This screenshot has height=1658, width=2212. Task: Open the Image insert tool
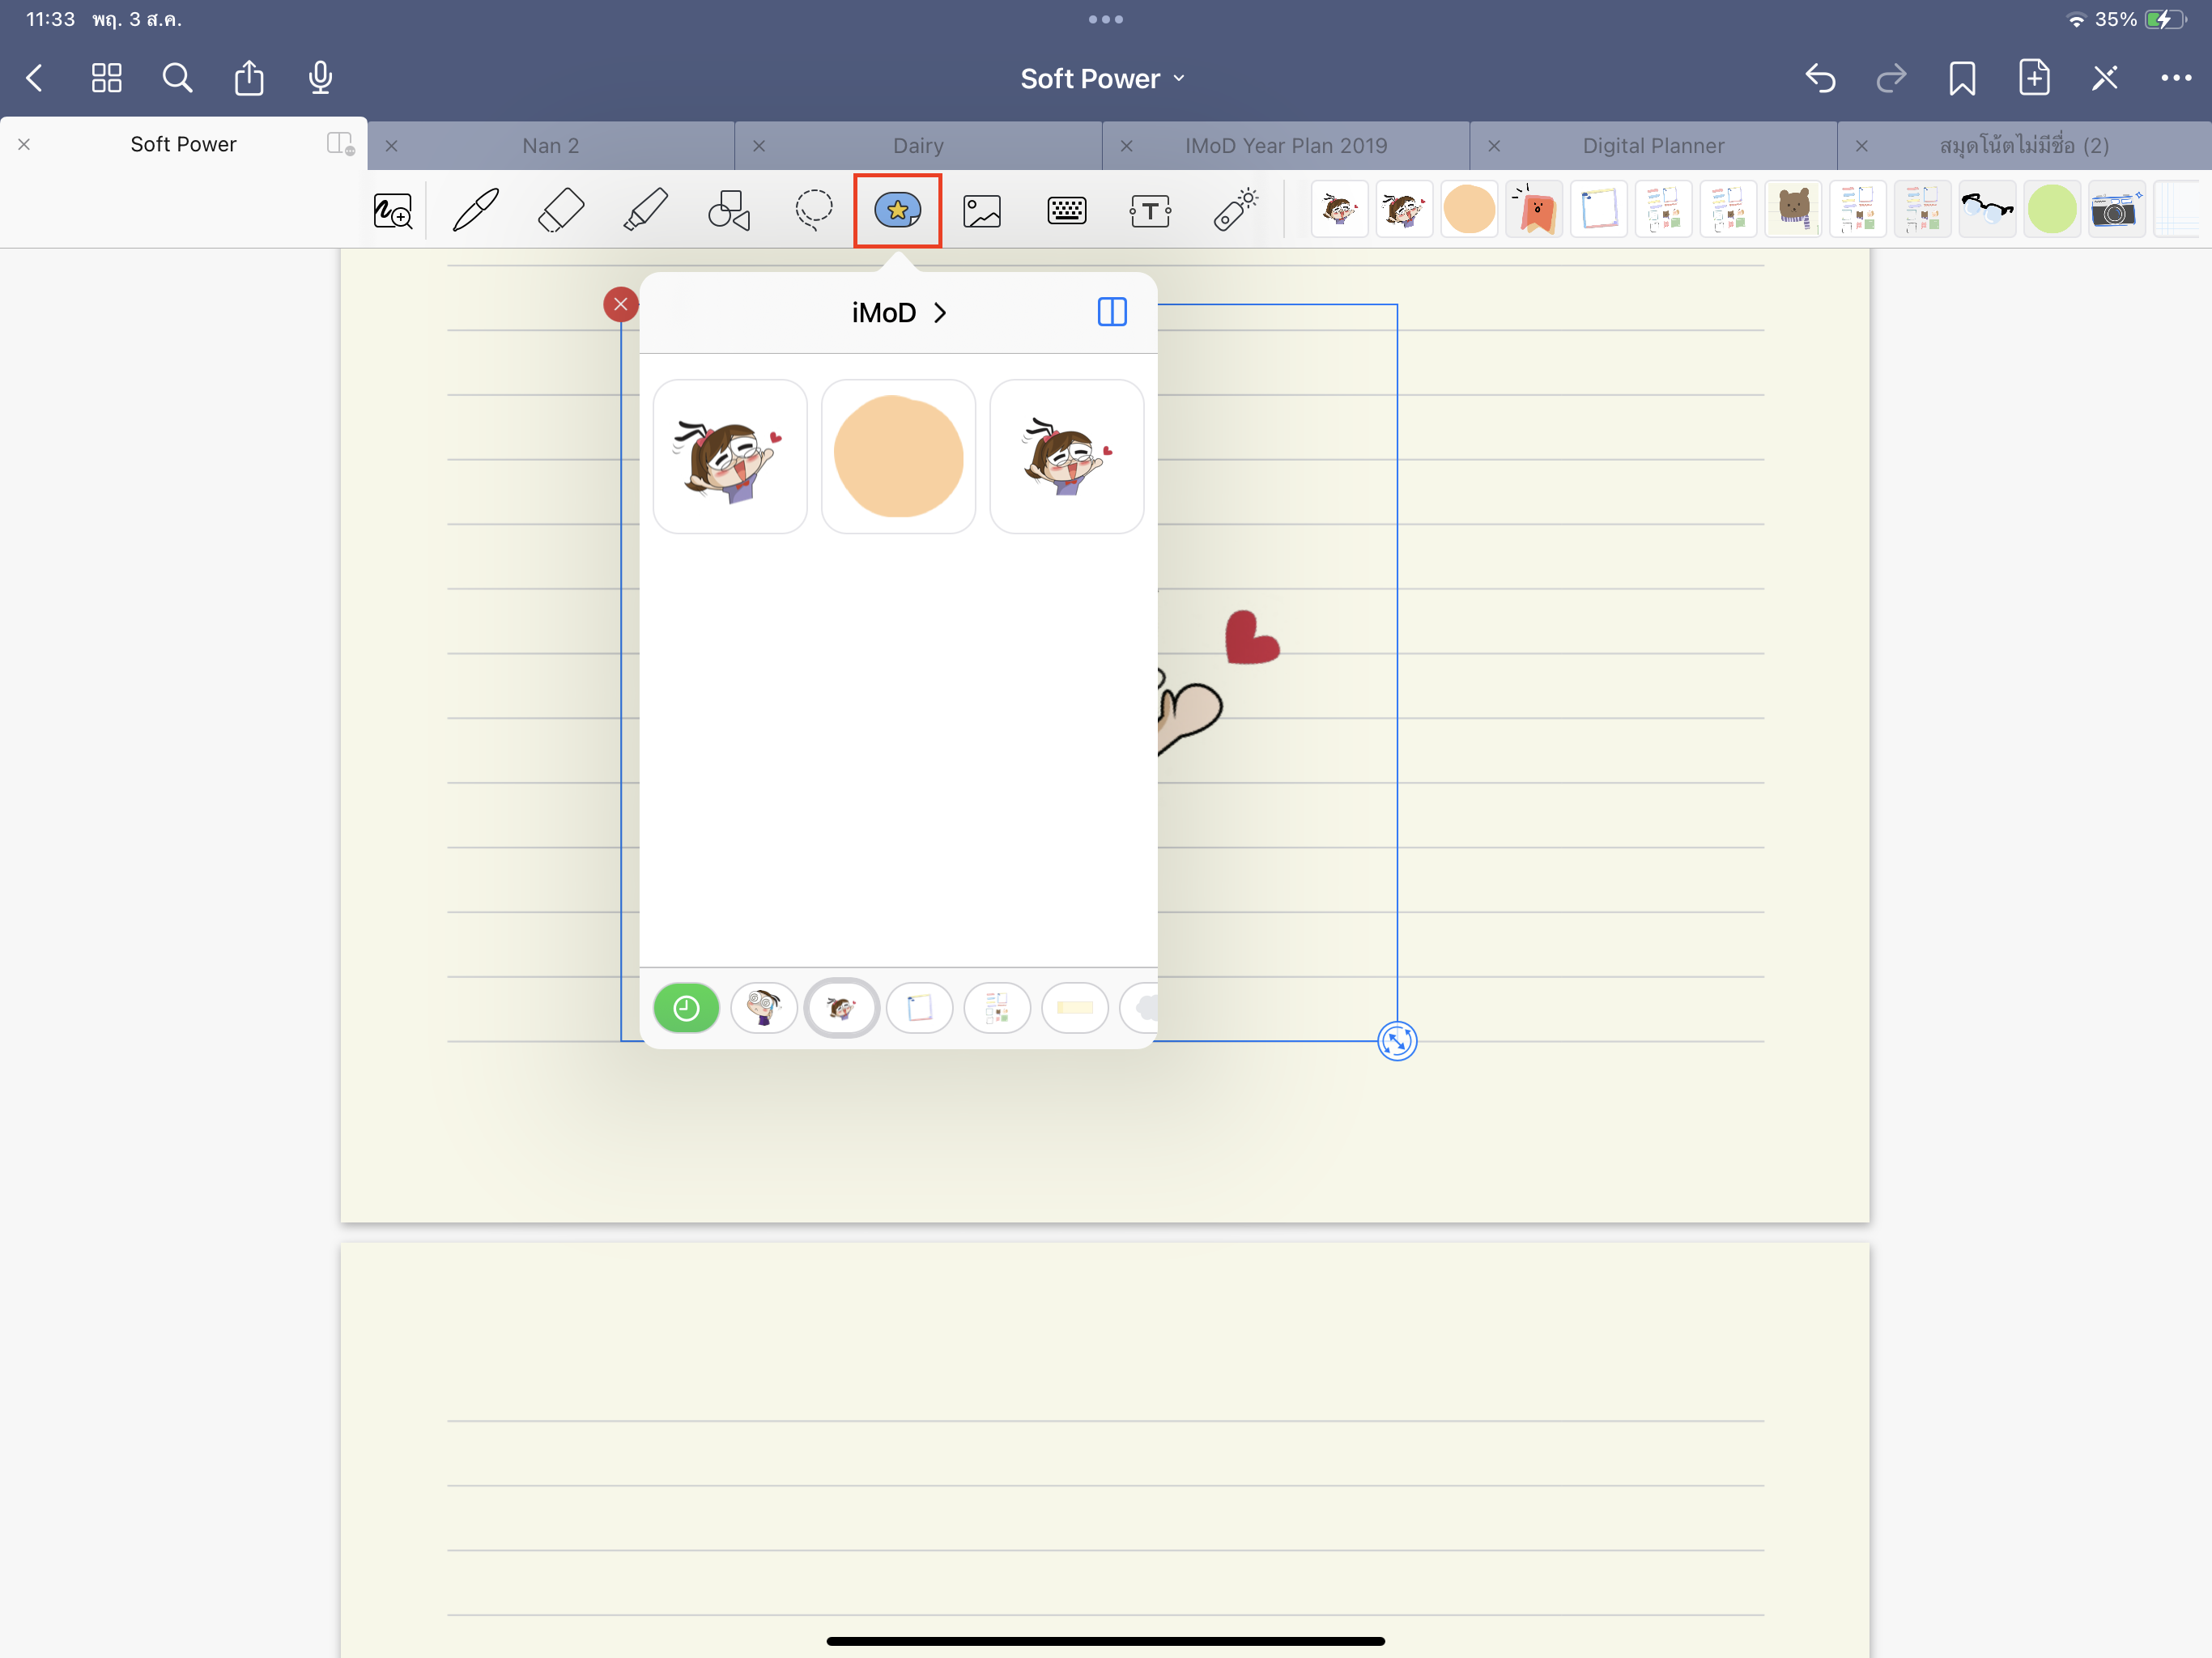pos(982,211)
